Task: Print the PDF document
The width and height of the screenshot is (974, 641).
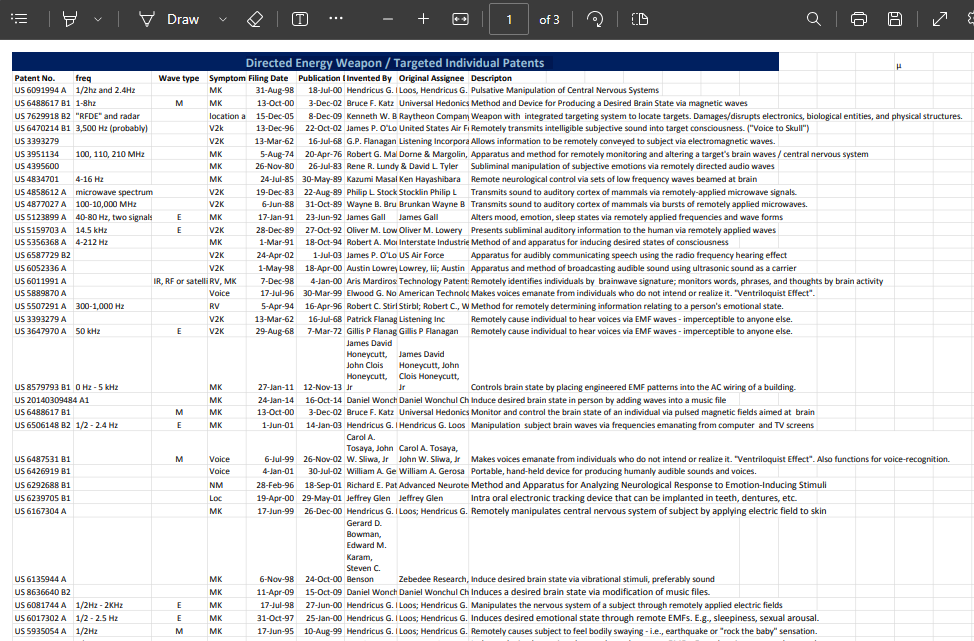Action: coord(859,19)
